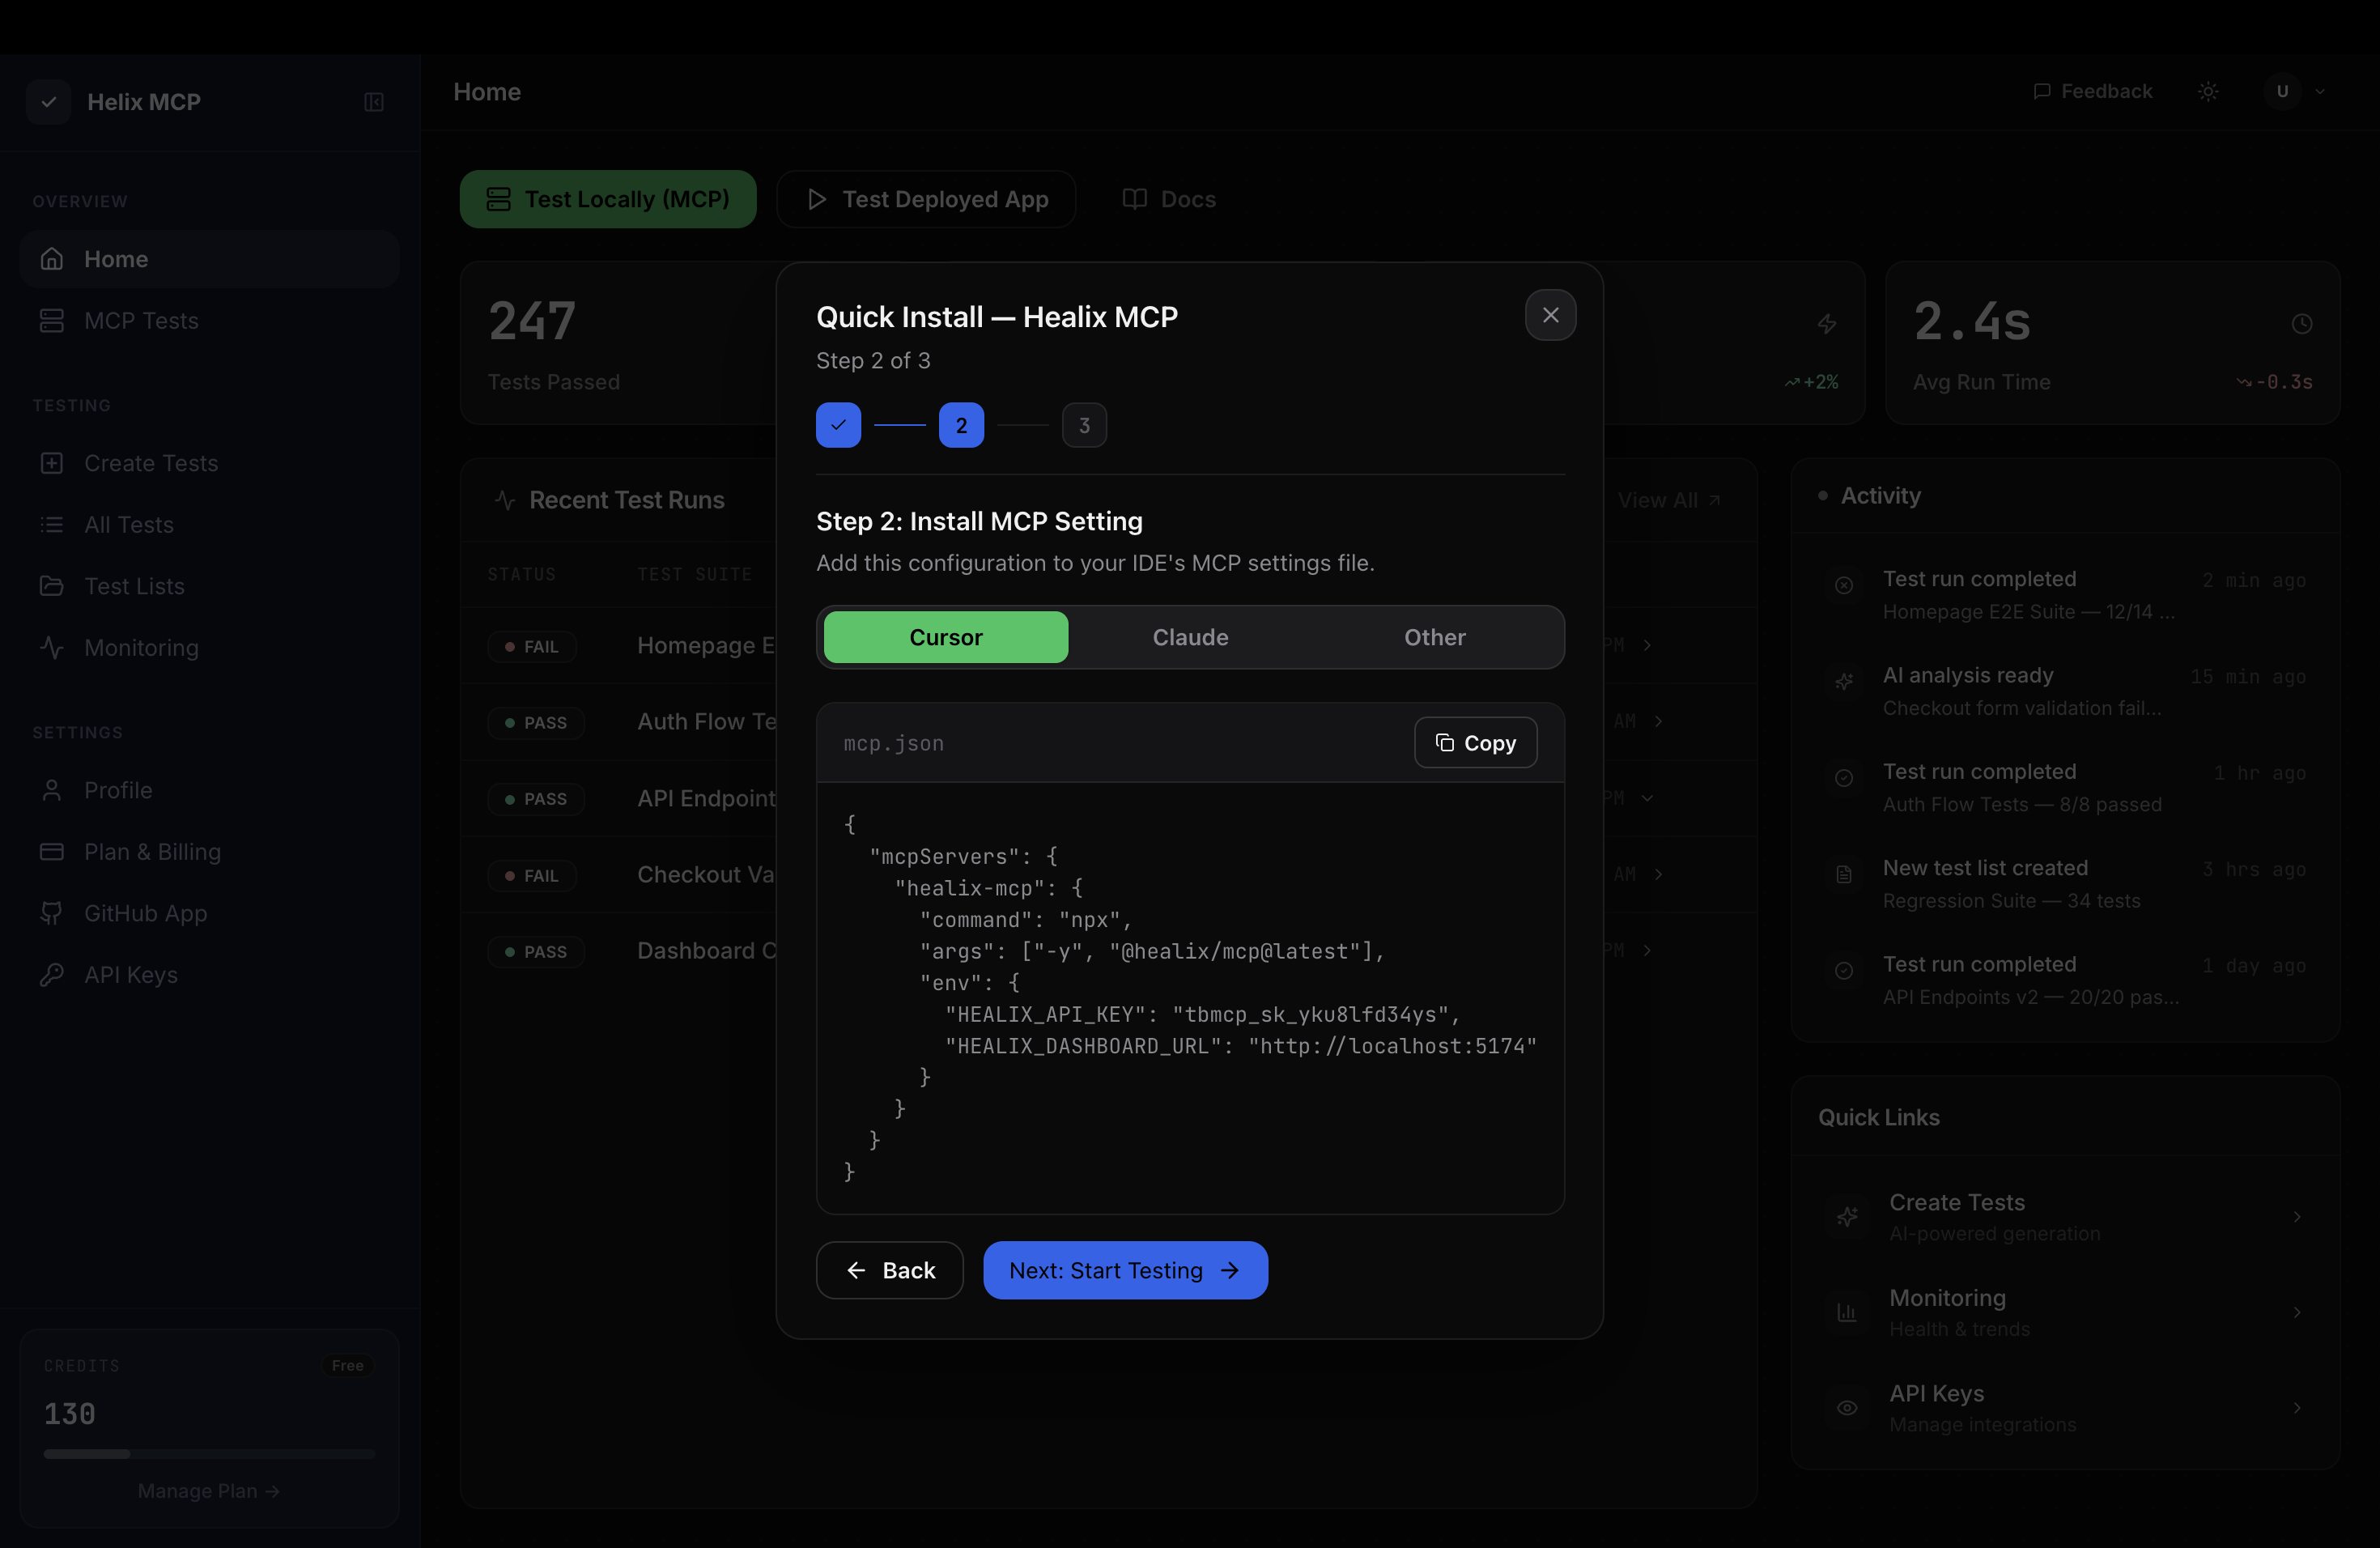This screenshot has width=2380, height=1548.
Task: Toggle the light/dark theme sun icon
Action: point(2208,91)
